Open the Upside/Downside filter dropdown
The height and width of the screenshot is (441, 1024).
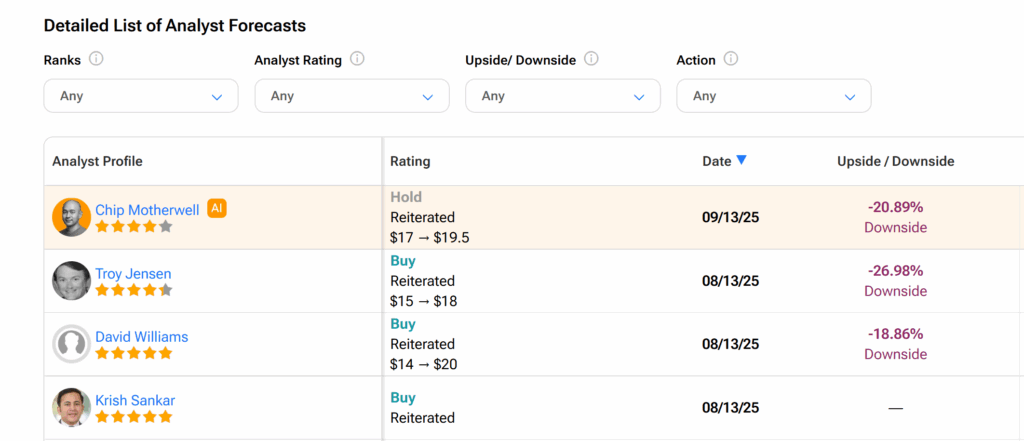562,96
